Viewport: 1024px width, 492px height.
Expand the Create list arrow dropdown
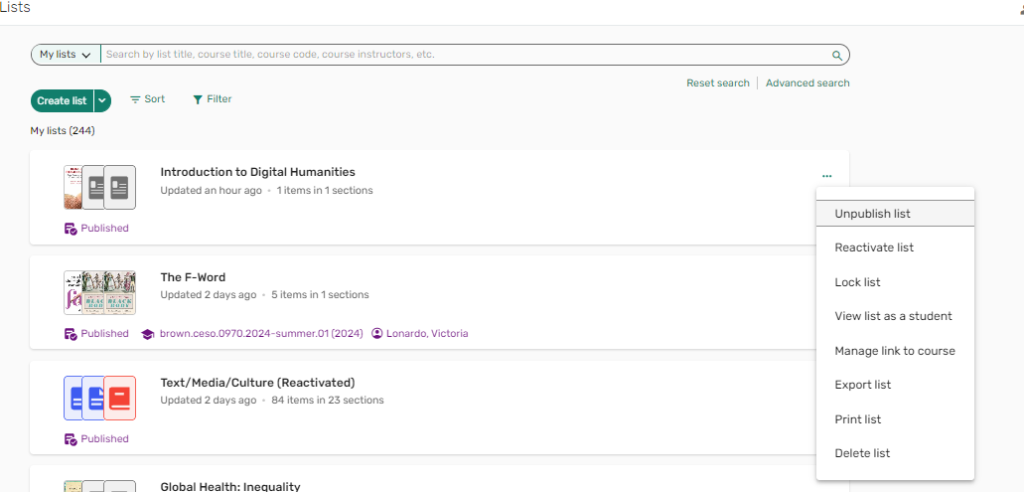click(102, 101)
